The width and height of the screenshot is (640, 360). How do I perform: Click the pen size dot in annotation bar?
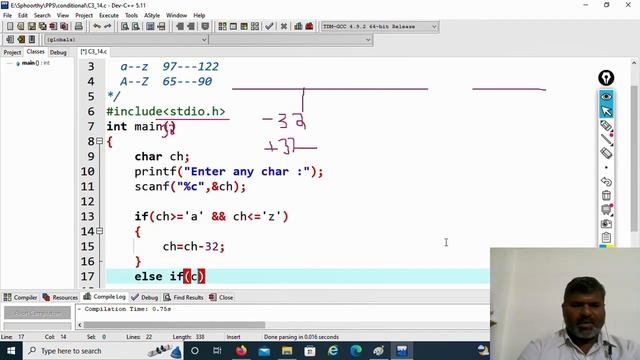tap(606, 167)
